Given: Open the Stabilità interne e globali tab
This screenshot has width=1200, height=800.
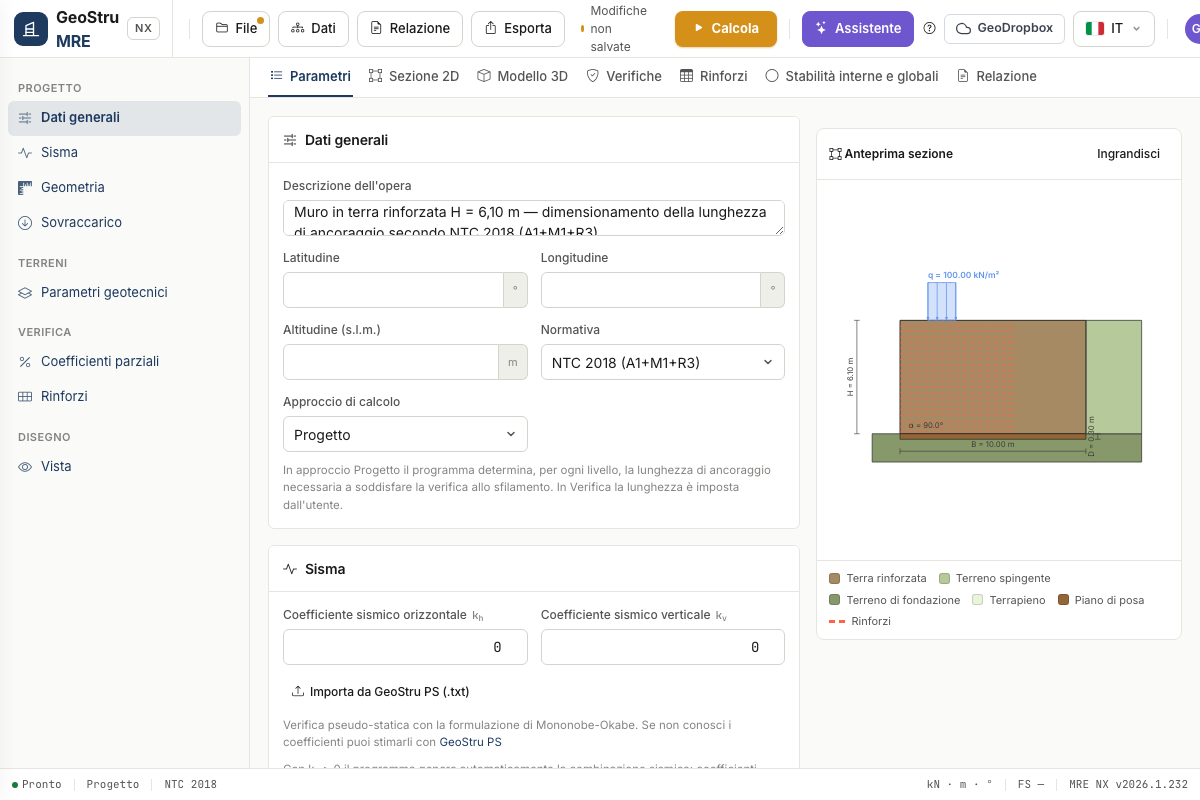Looking at the screenshot, I should (852, 76).
